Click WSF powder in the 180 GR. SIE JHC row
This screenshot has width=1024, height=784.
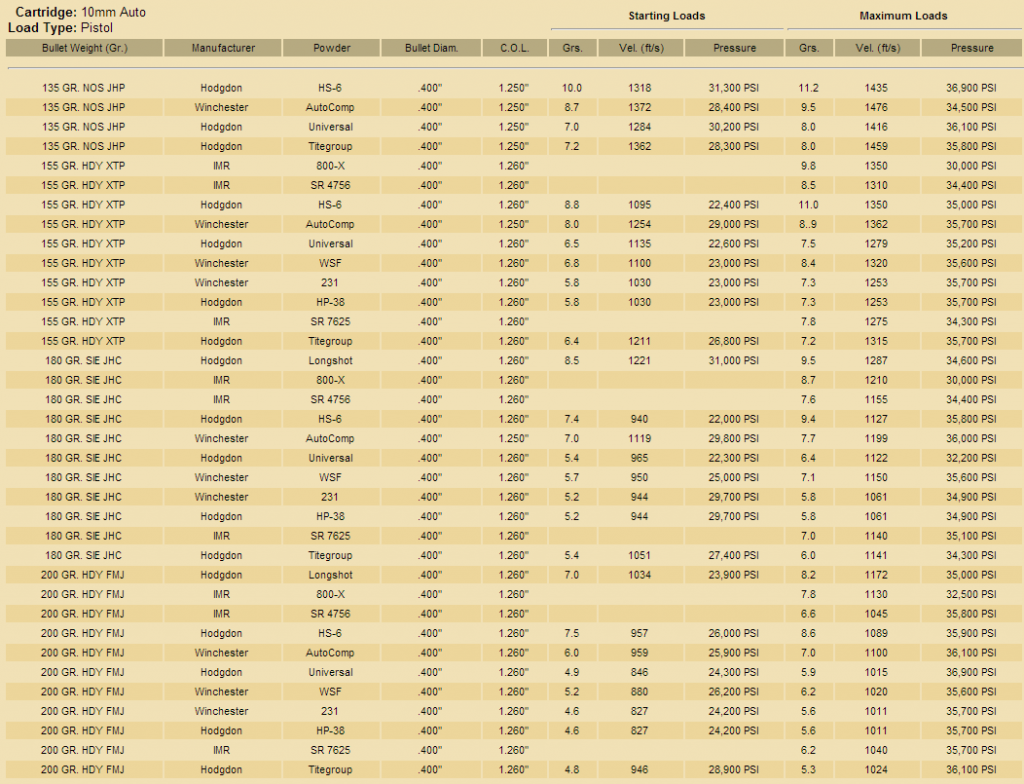330,478
